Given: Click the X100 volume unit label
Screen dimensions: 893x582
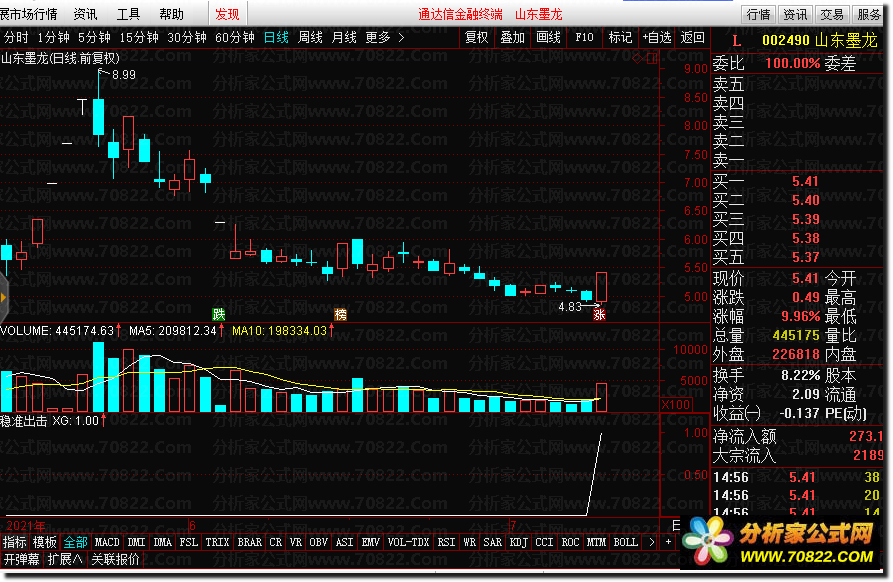Looking at the screenshot, I should (x=677, y=404).
